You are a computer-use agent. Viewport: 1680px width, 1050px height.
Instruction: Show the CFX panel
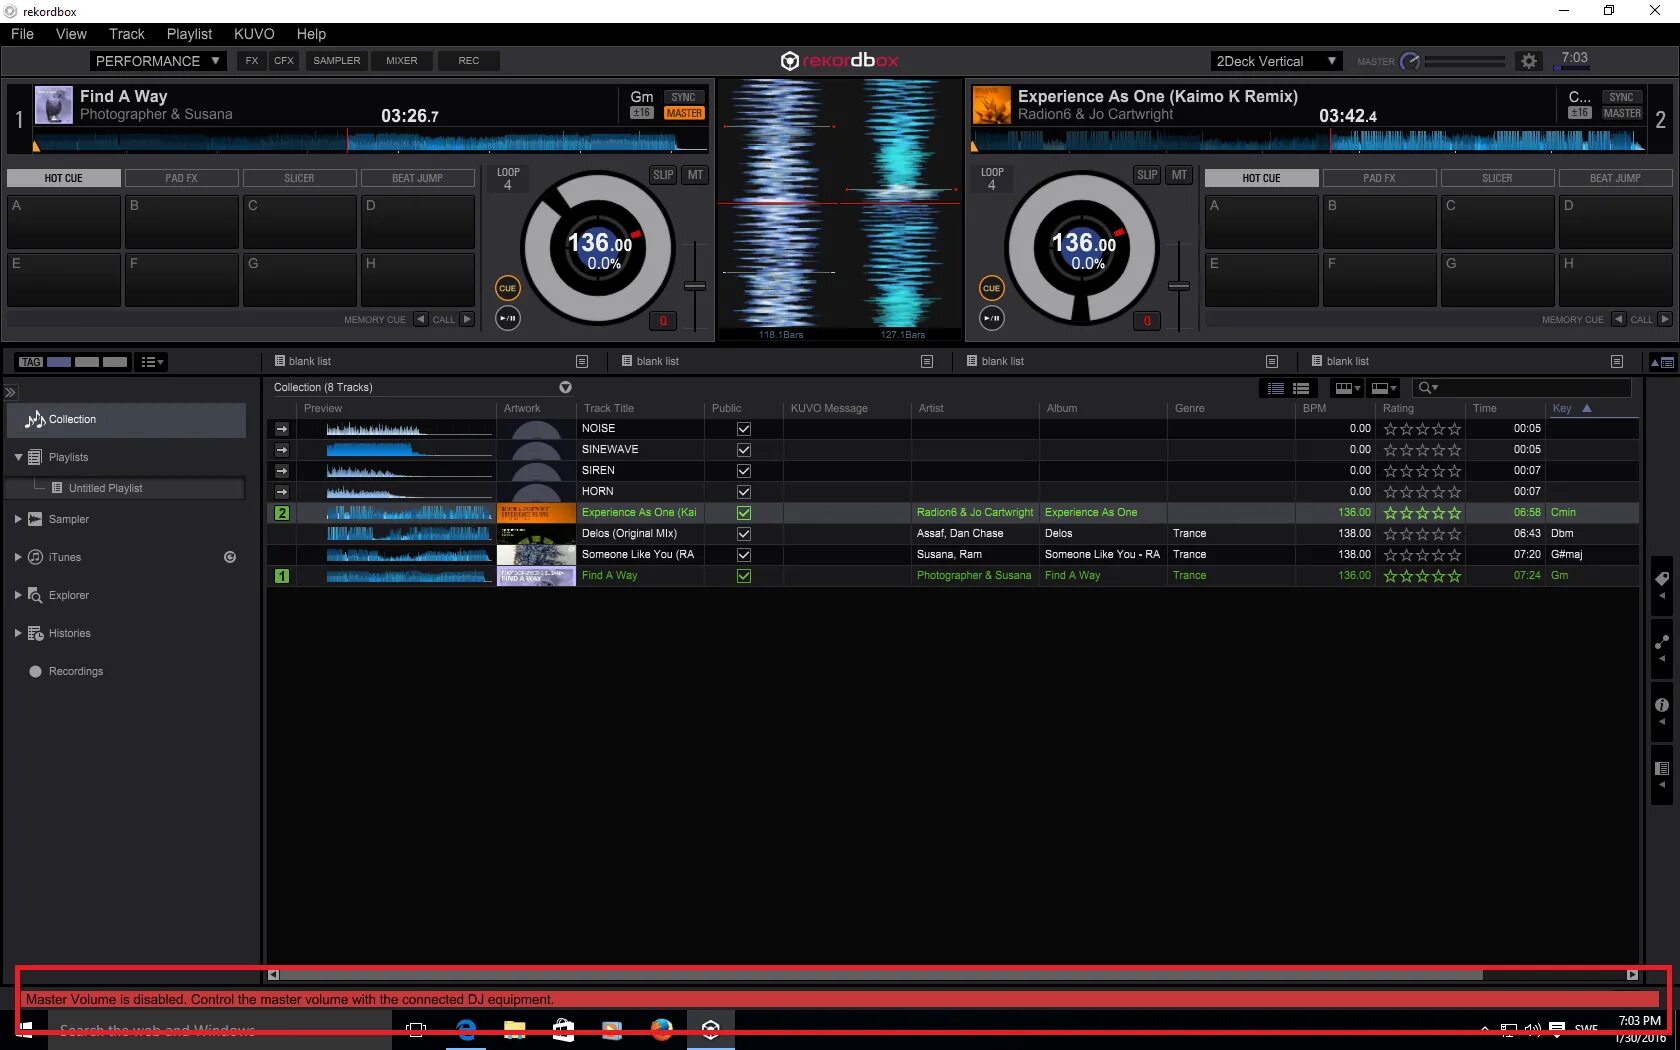click(x=284, y=61)
